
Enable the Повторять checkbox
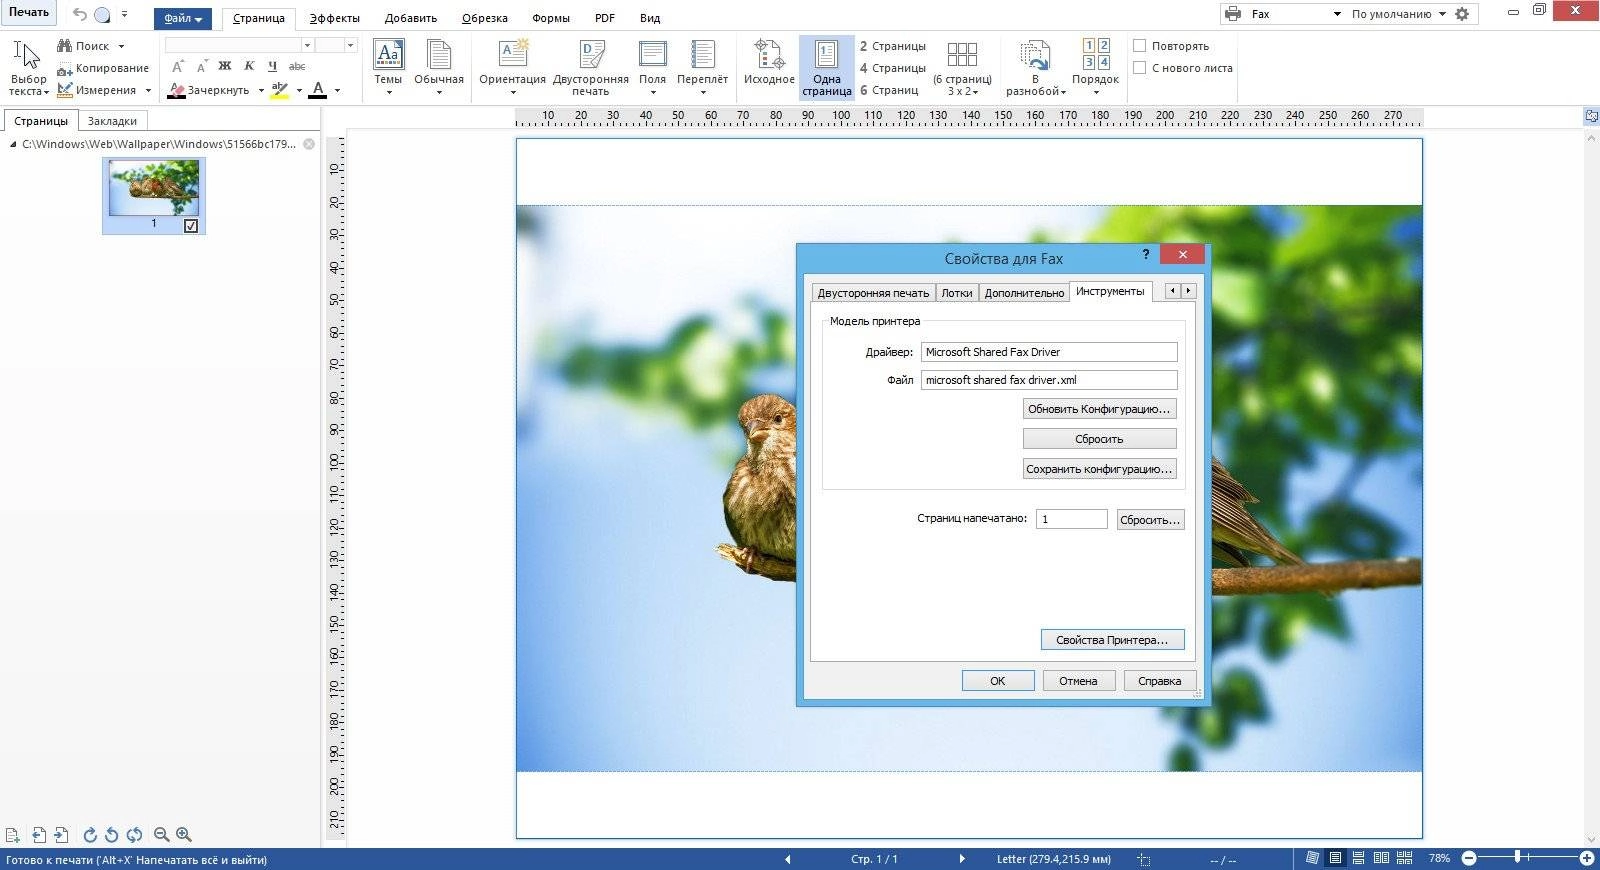click(x=1139, y=46)
